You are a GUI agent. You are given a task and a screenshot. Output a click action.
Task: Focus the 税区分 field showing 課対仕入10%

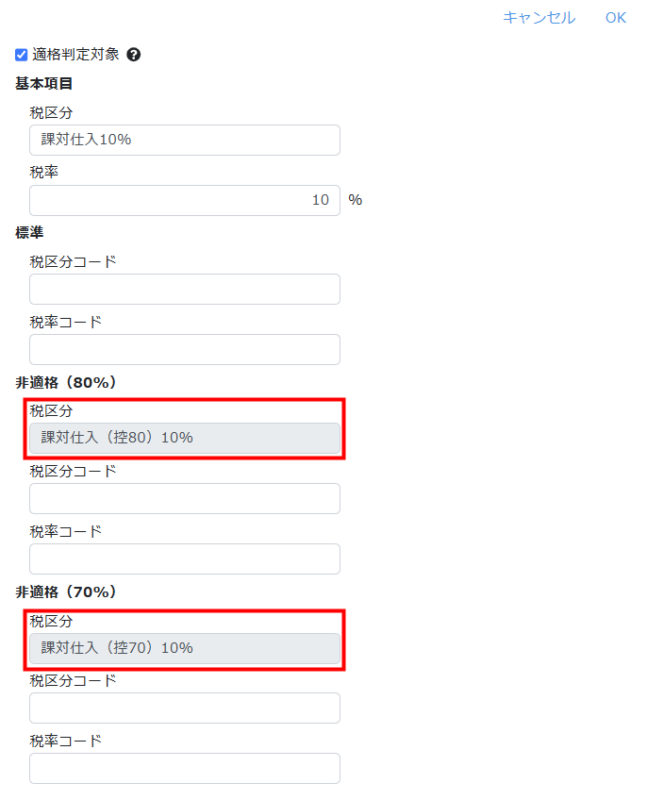(x=185, y=140)
